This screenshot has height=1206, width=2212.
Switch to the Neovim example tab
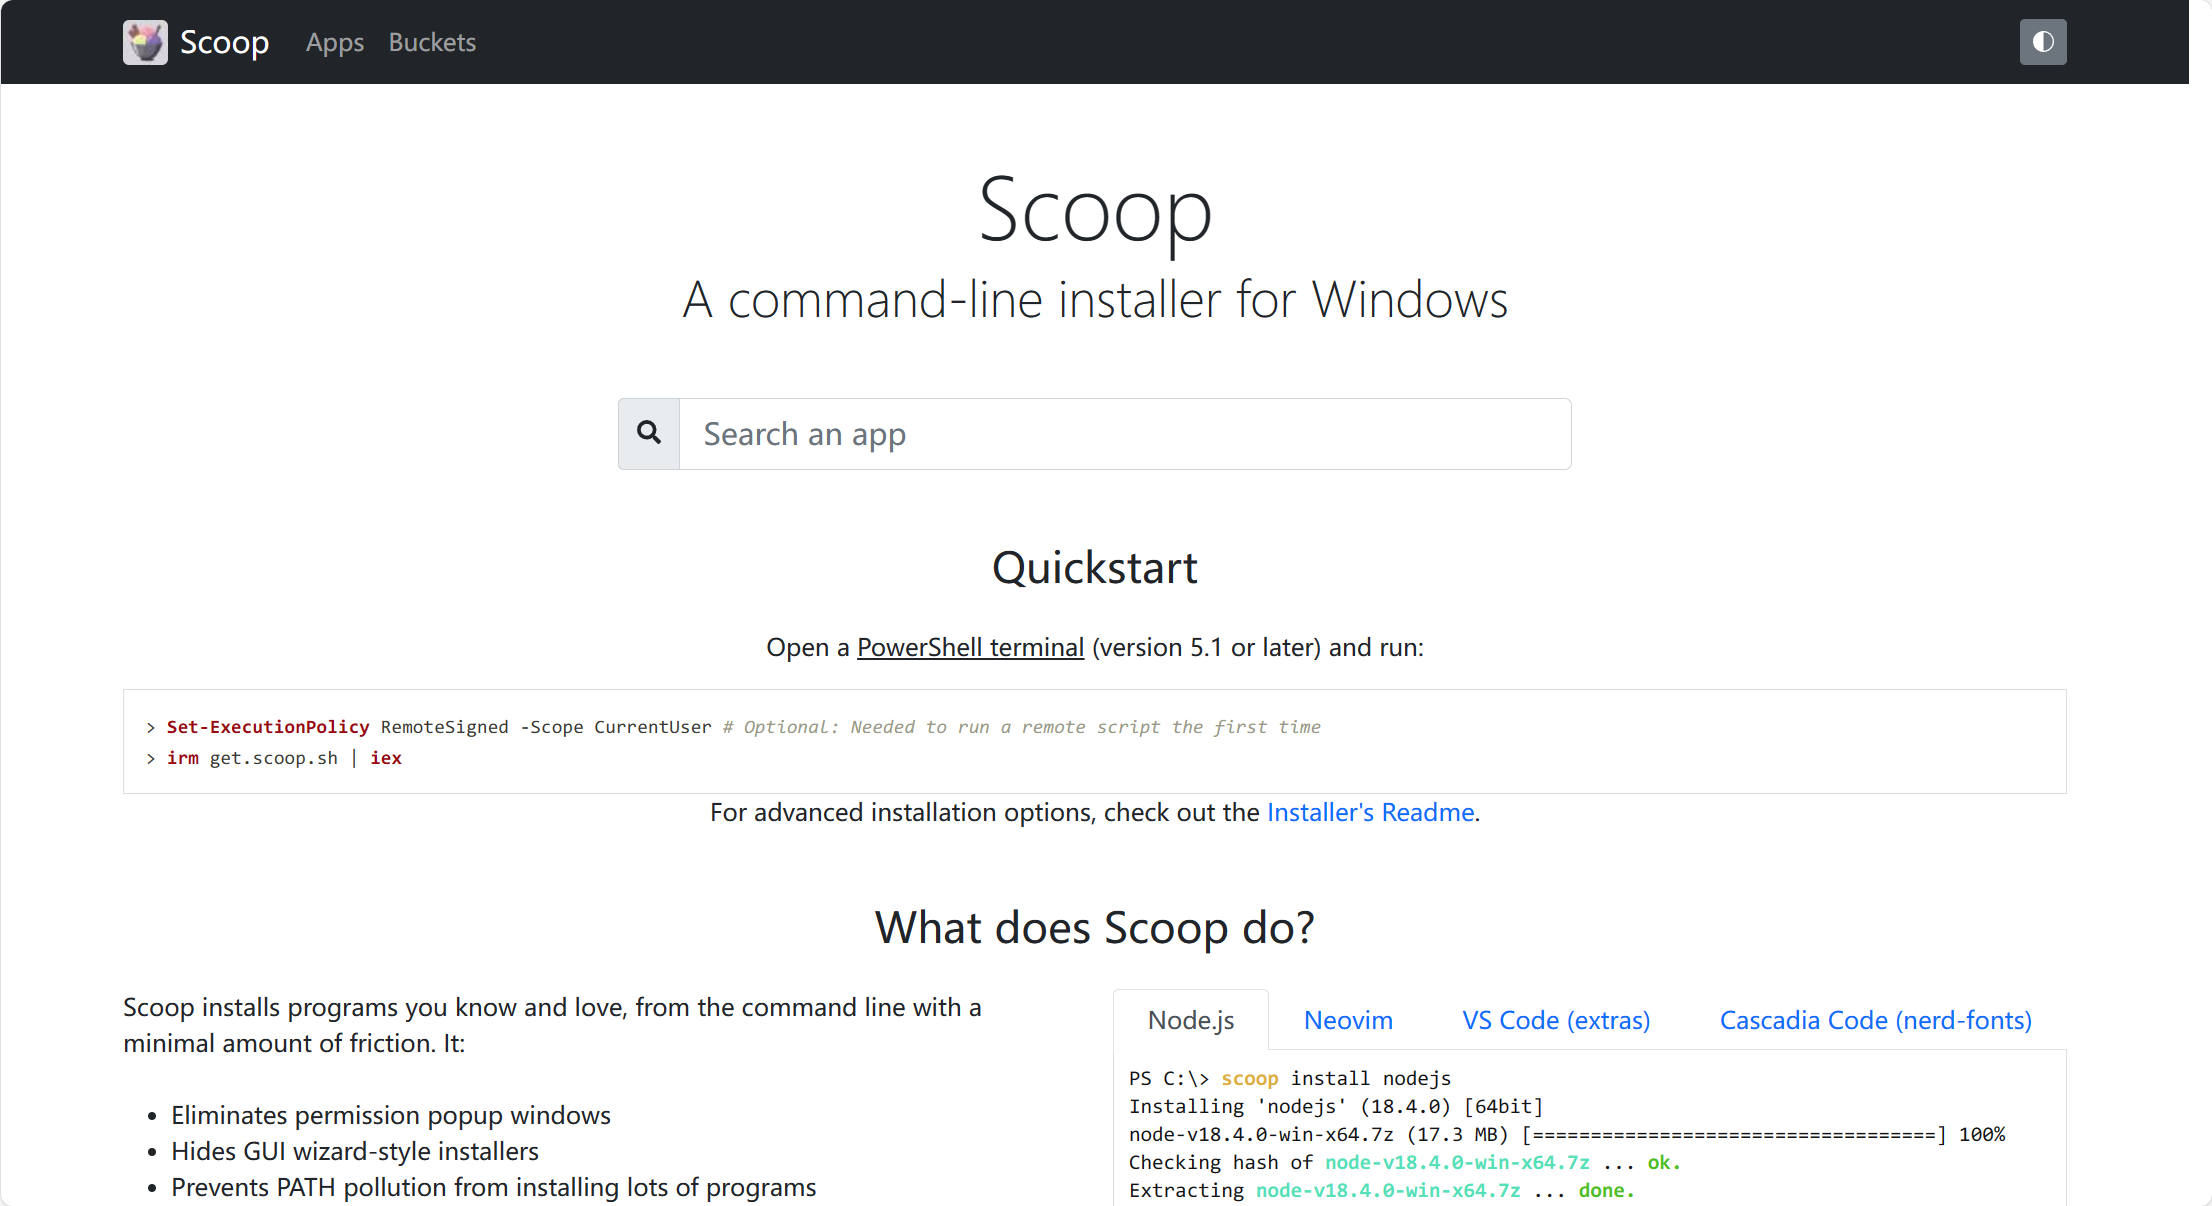[x=1347, y=1020]
